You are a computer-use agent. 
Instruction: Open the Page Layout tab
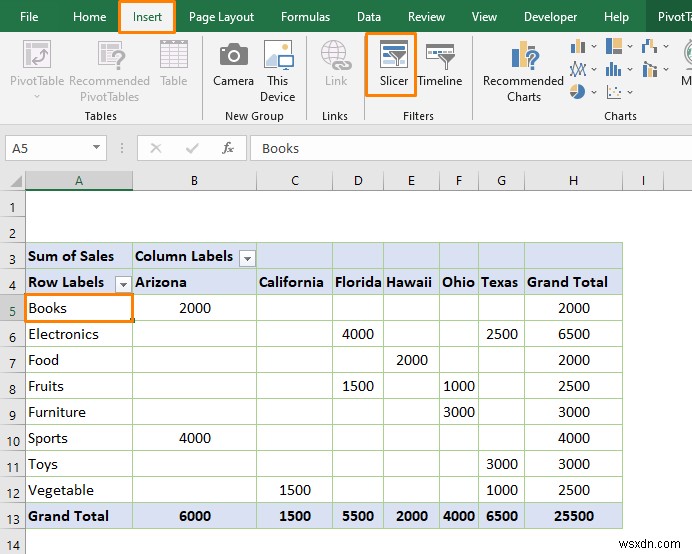221,17
